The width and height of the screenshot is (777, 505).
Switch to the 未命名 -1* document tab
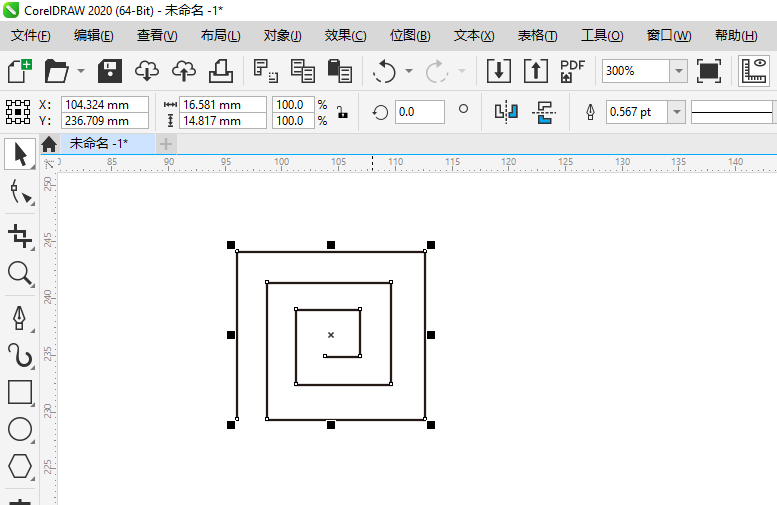[x=107, y=144]
